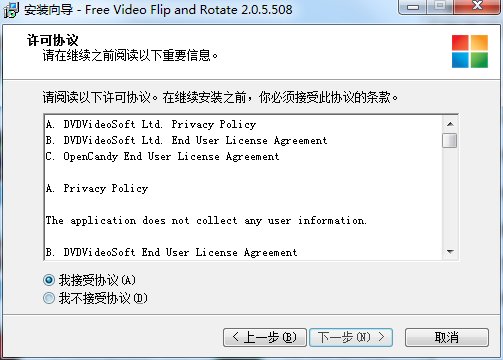This screenshot has width=503, height=360.
Task: Select the 我不接受协议(D) radio button
Action: coord(49,298)
